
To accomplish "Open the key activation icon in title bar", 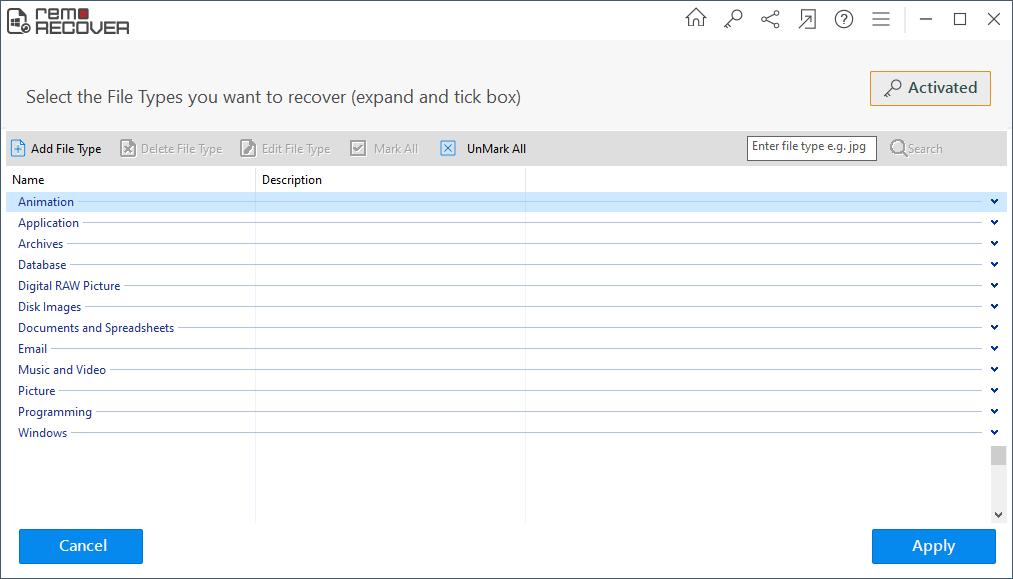I will pos(733,19).
